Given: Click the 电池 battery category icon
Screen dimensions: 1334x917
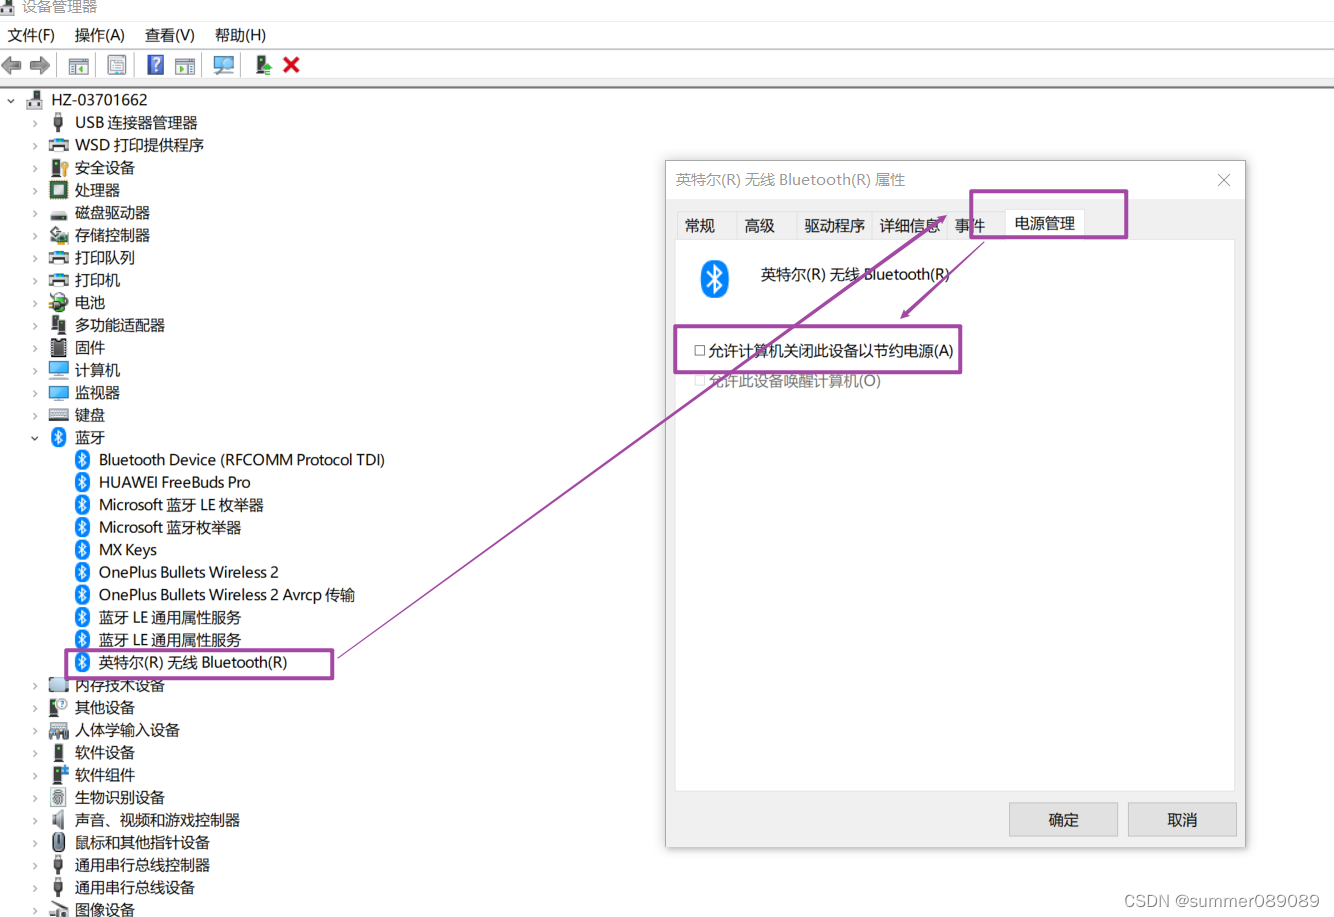Looking at the screenshot, I should point(59,302).
